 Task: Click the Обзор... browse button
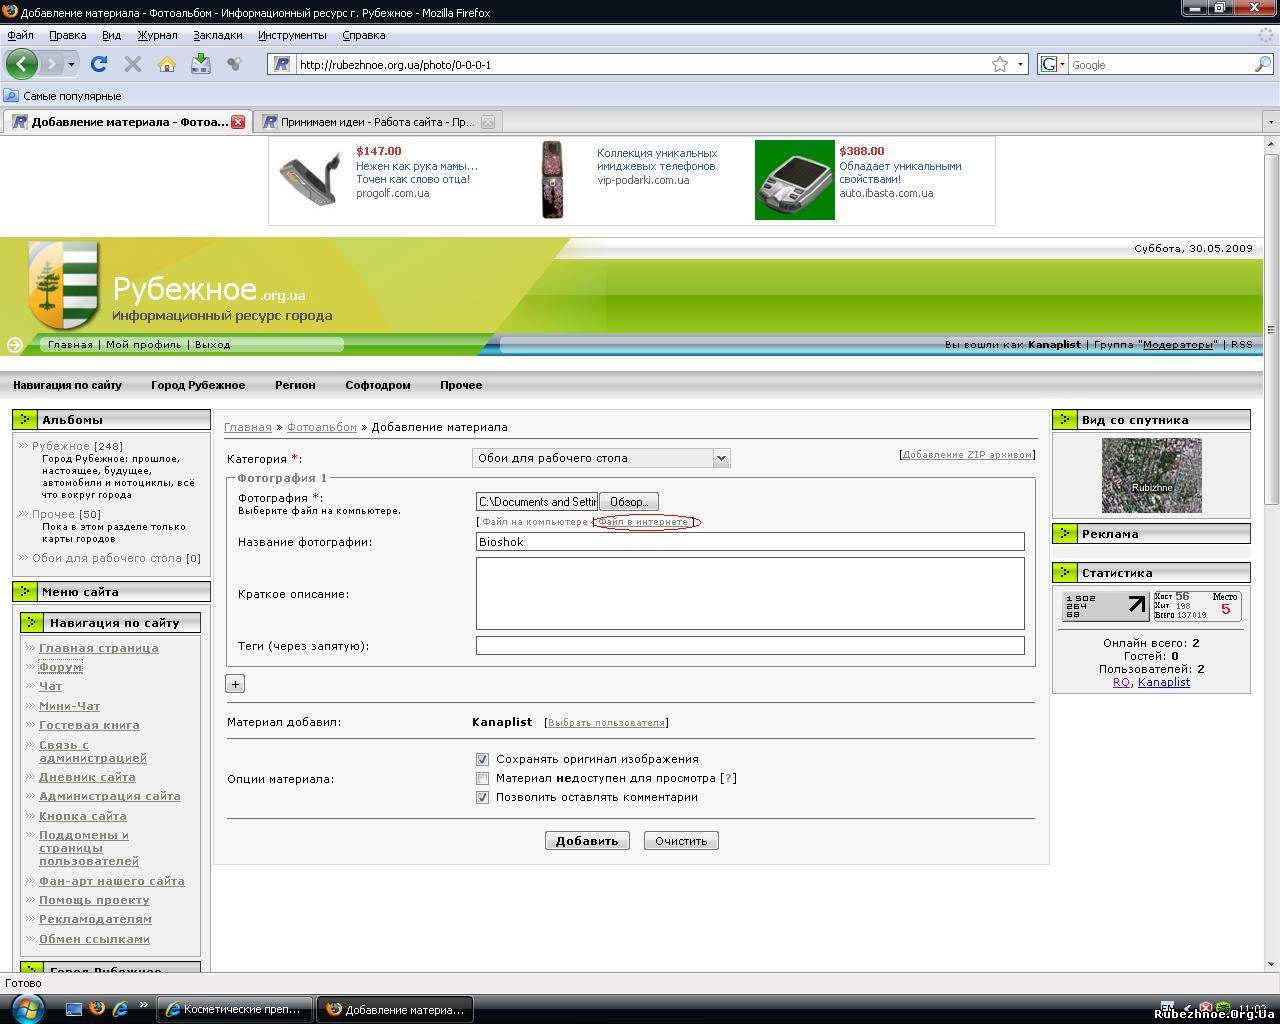click(629, 502)
